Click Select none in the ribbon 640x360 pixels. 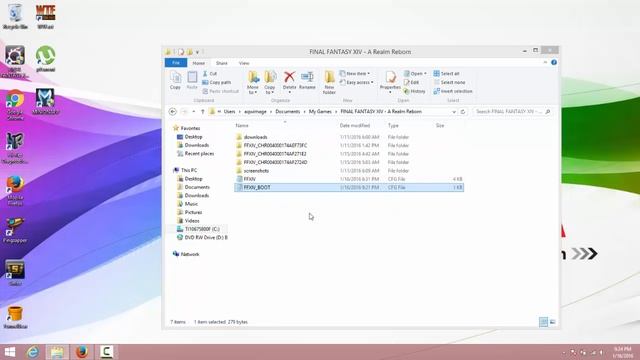click(449, 82)
